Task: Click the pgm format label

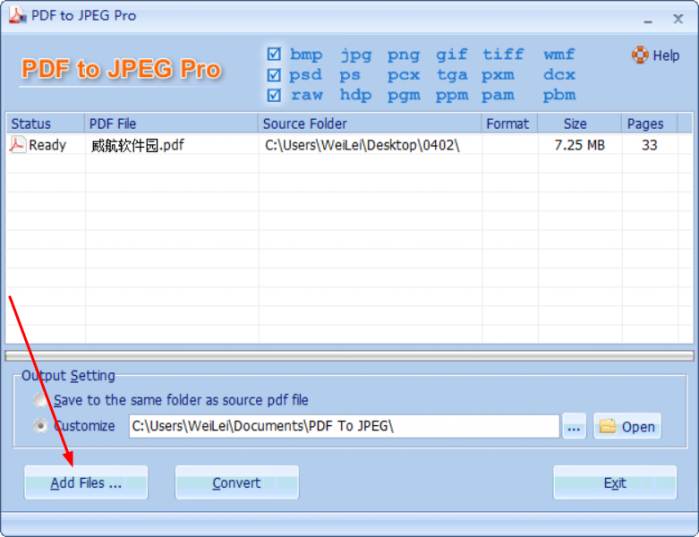Action: (403, 95)
